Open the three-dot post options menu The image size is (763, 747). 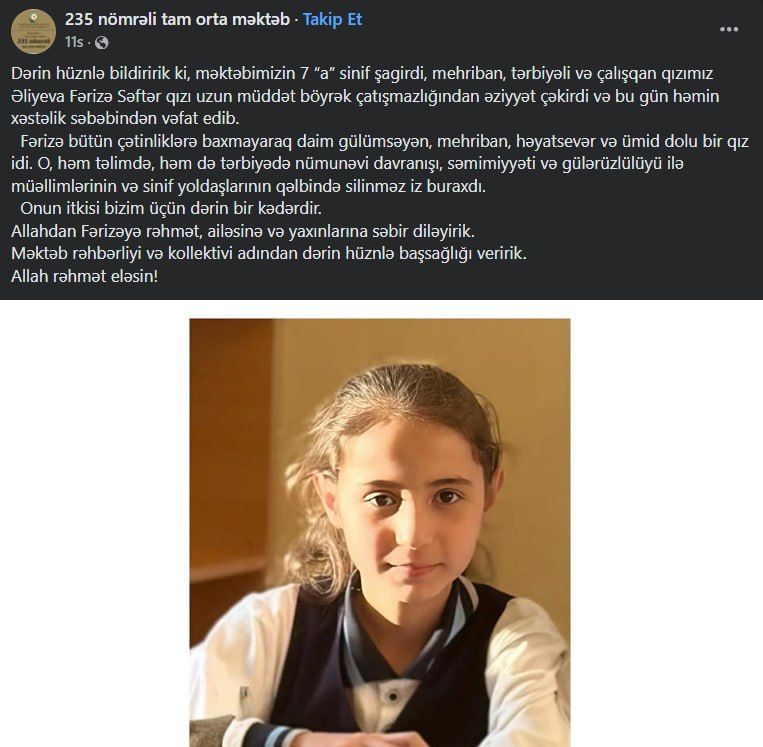pyautogui.click(x=728, y=30)
